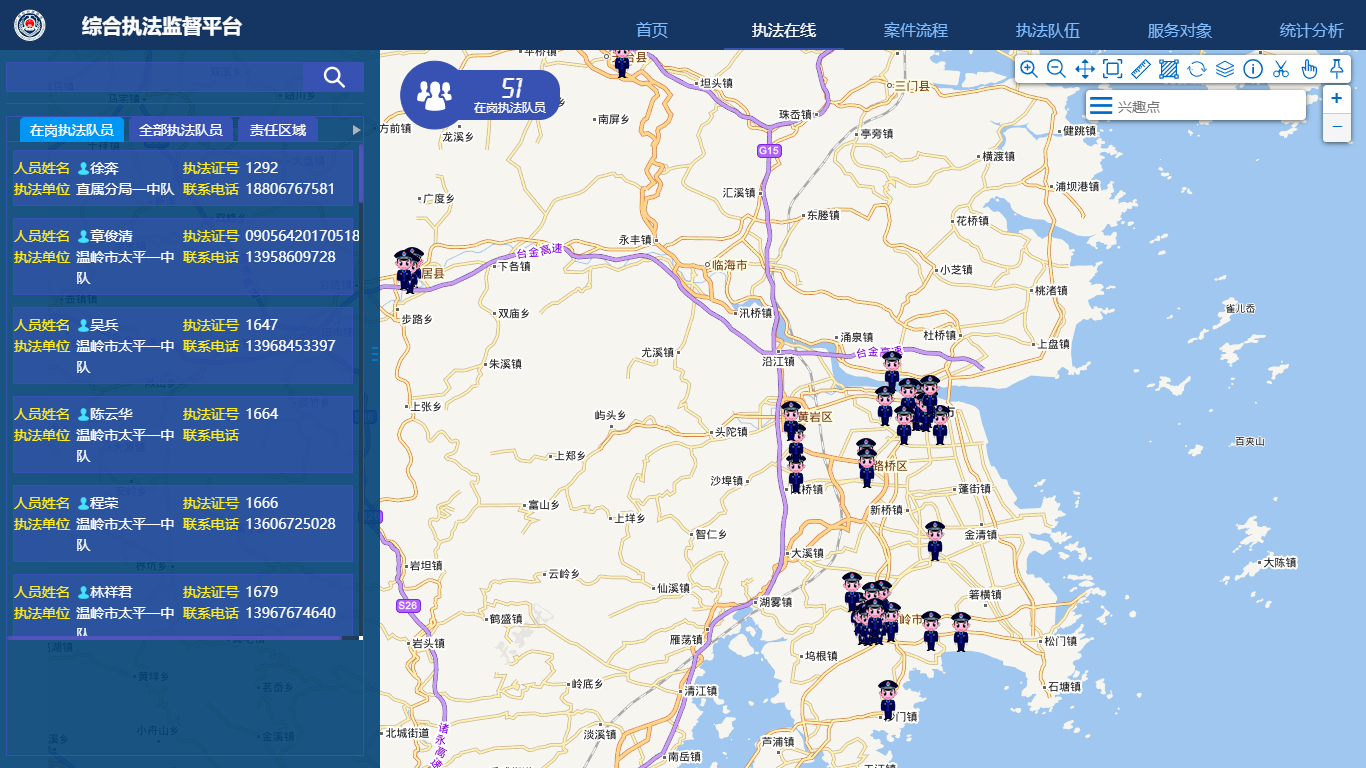The height and width of the screenshot is (768, 1366).
Task: Click the refresh map icon
Action: (1197, 69)
